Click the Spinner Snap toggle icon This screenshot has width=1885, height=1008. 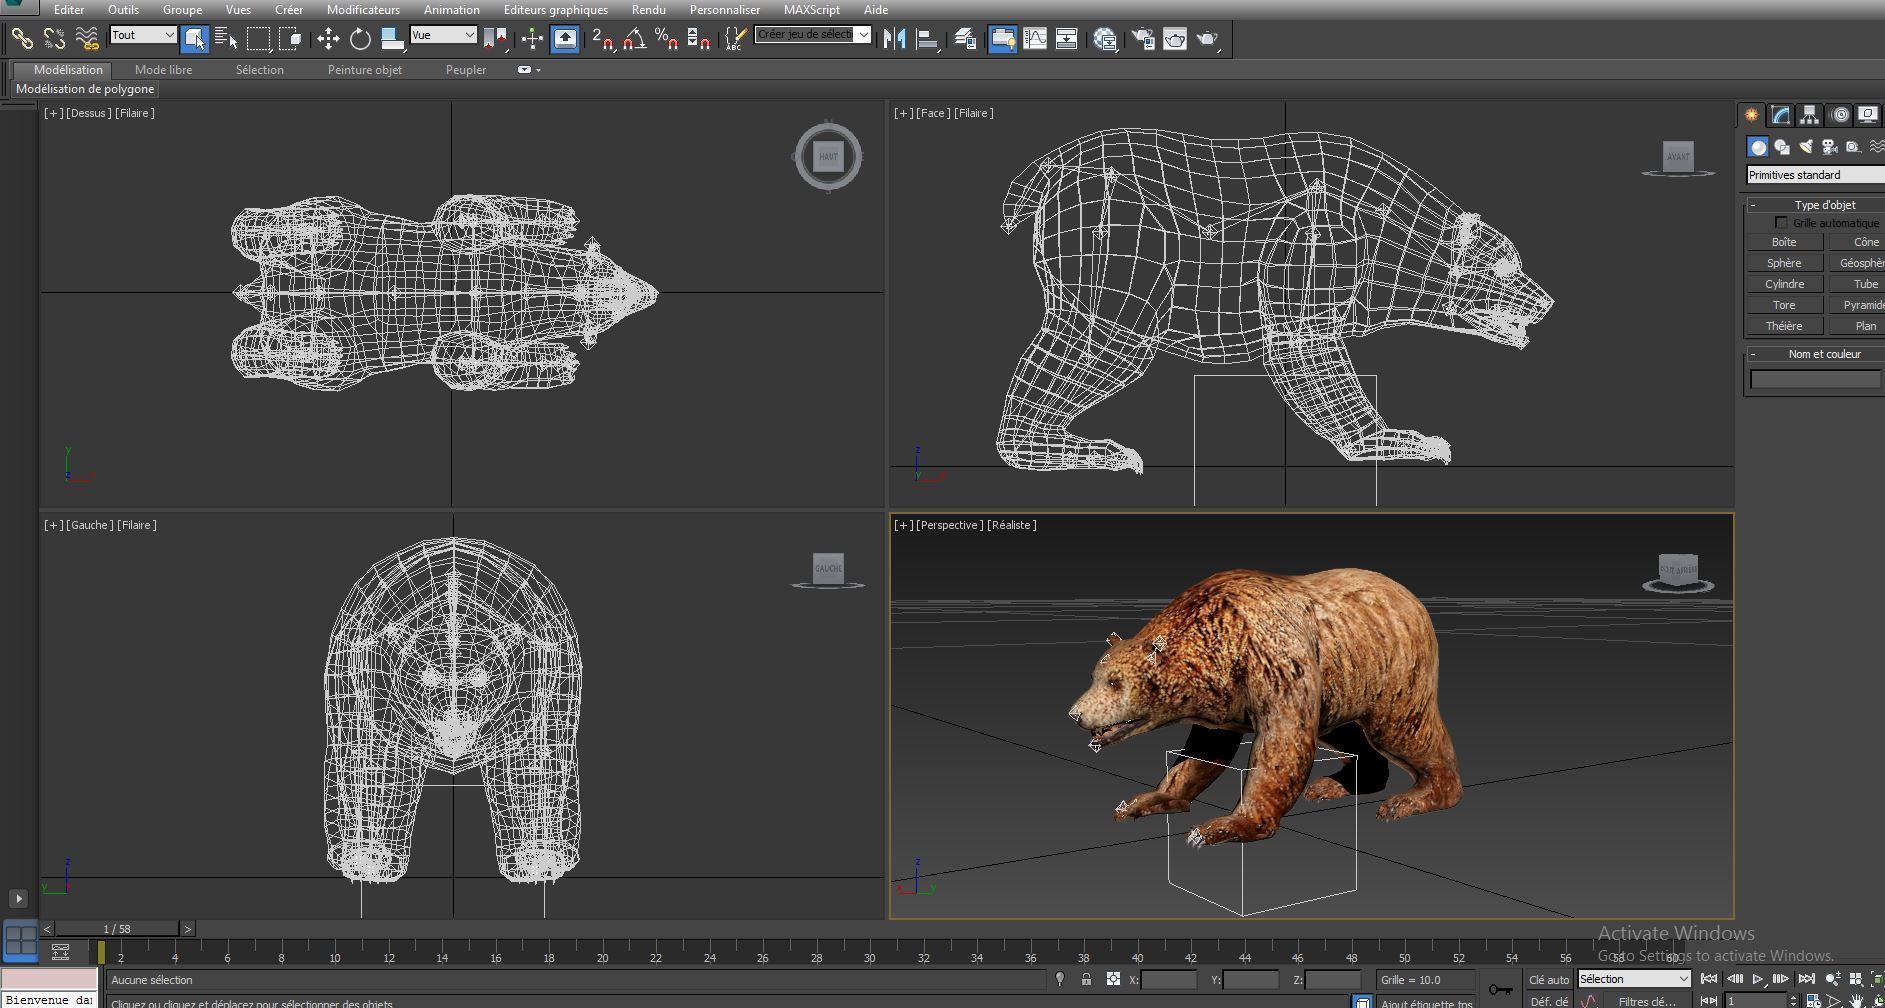point(698,39)
